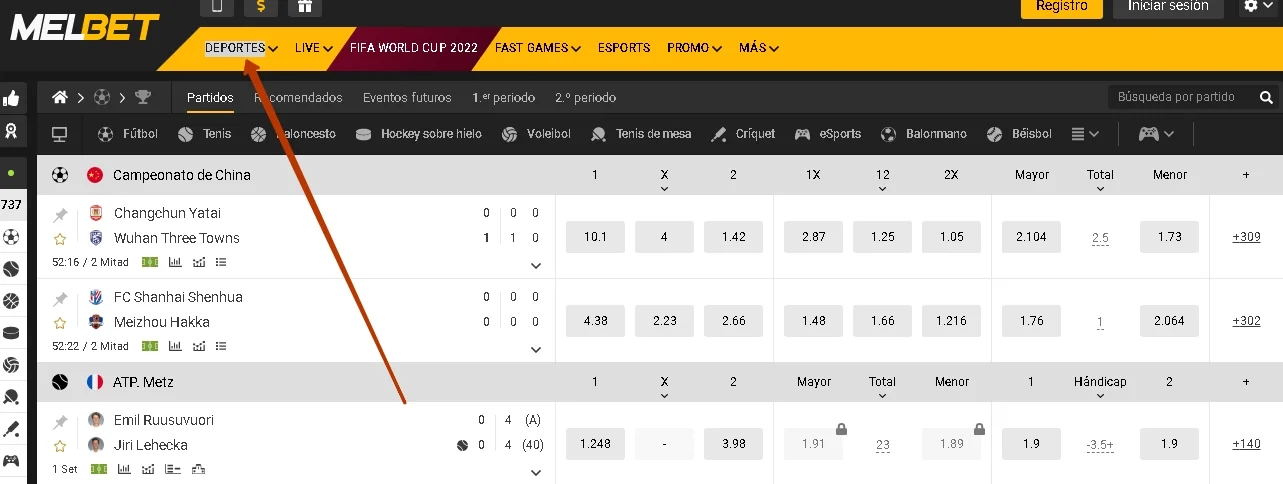
Task: Click the Iniciar sesión button
Action: coord(1168,7)
